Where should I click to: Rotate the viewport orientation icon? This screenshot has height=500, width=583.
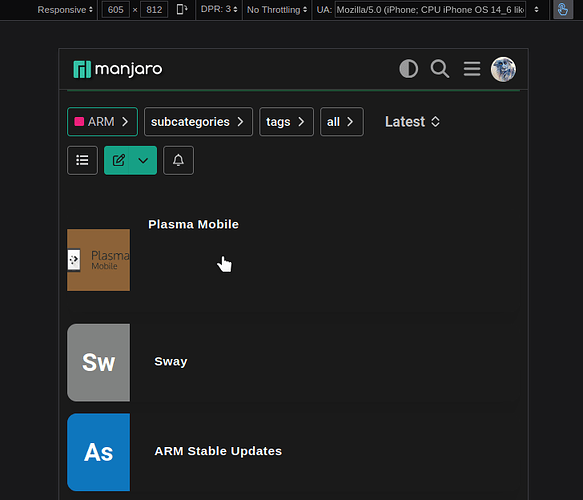(182, 9)
